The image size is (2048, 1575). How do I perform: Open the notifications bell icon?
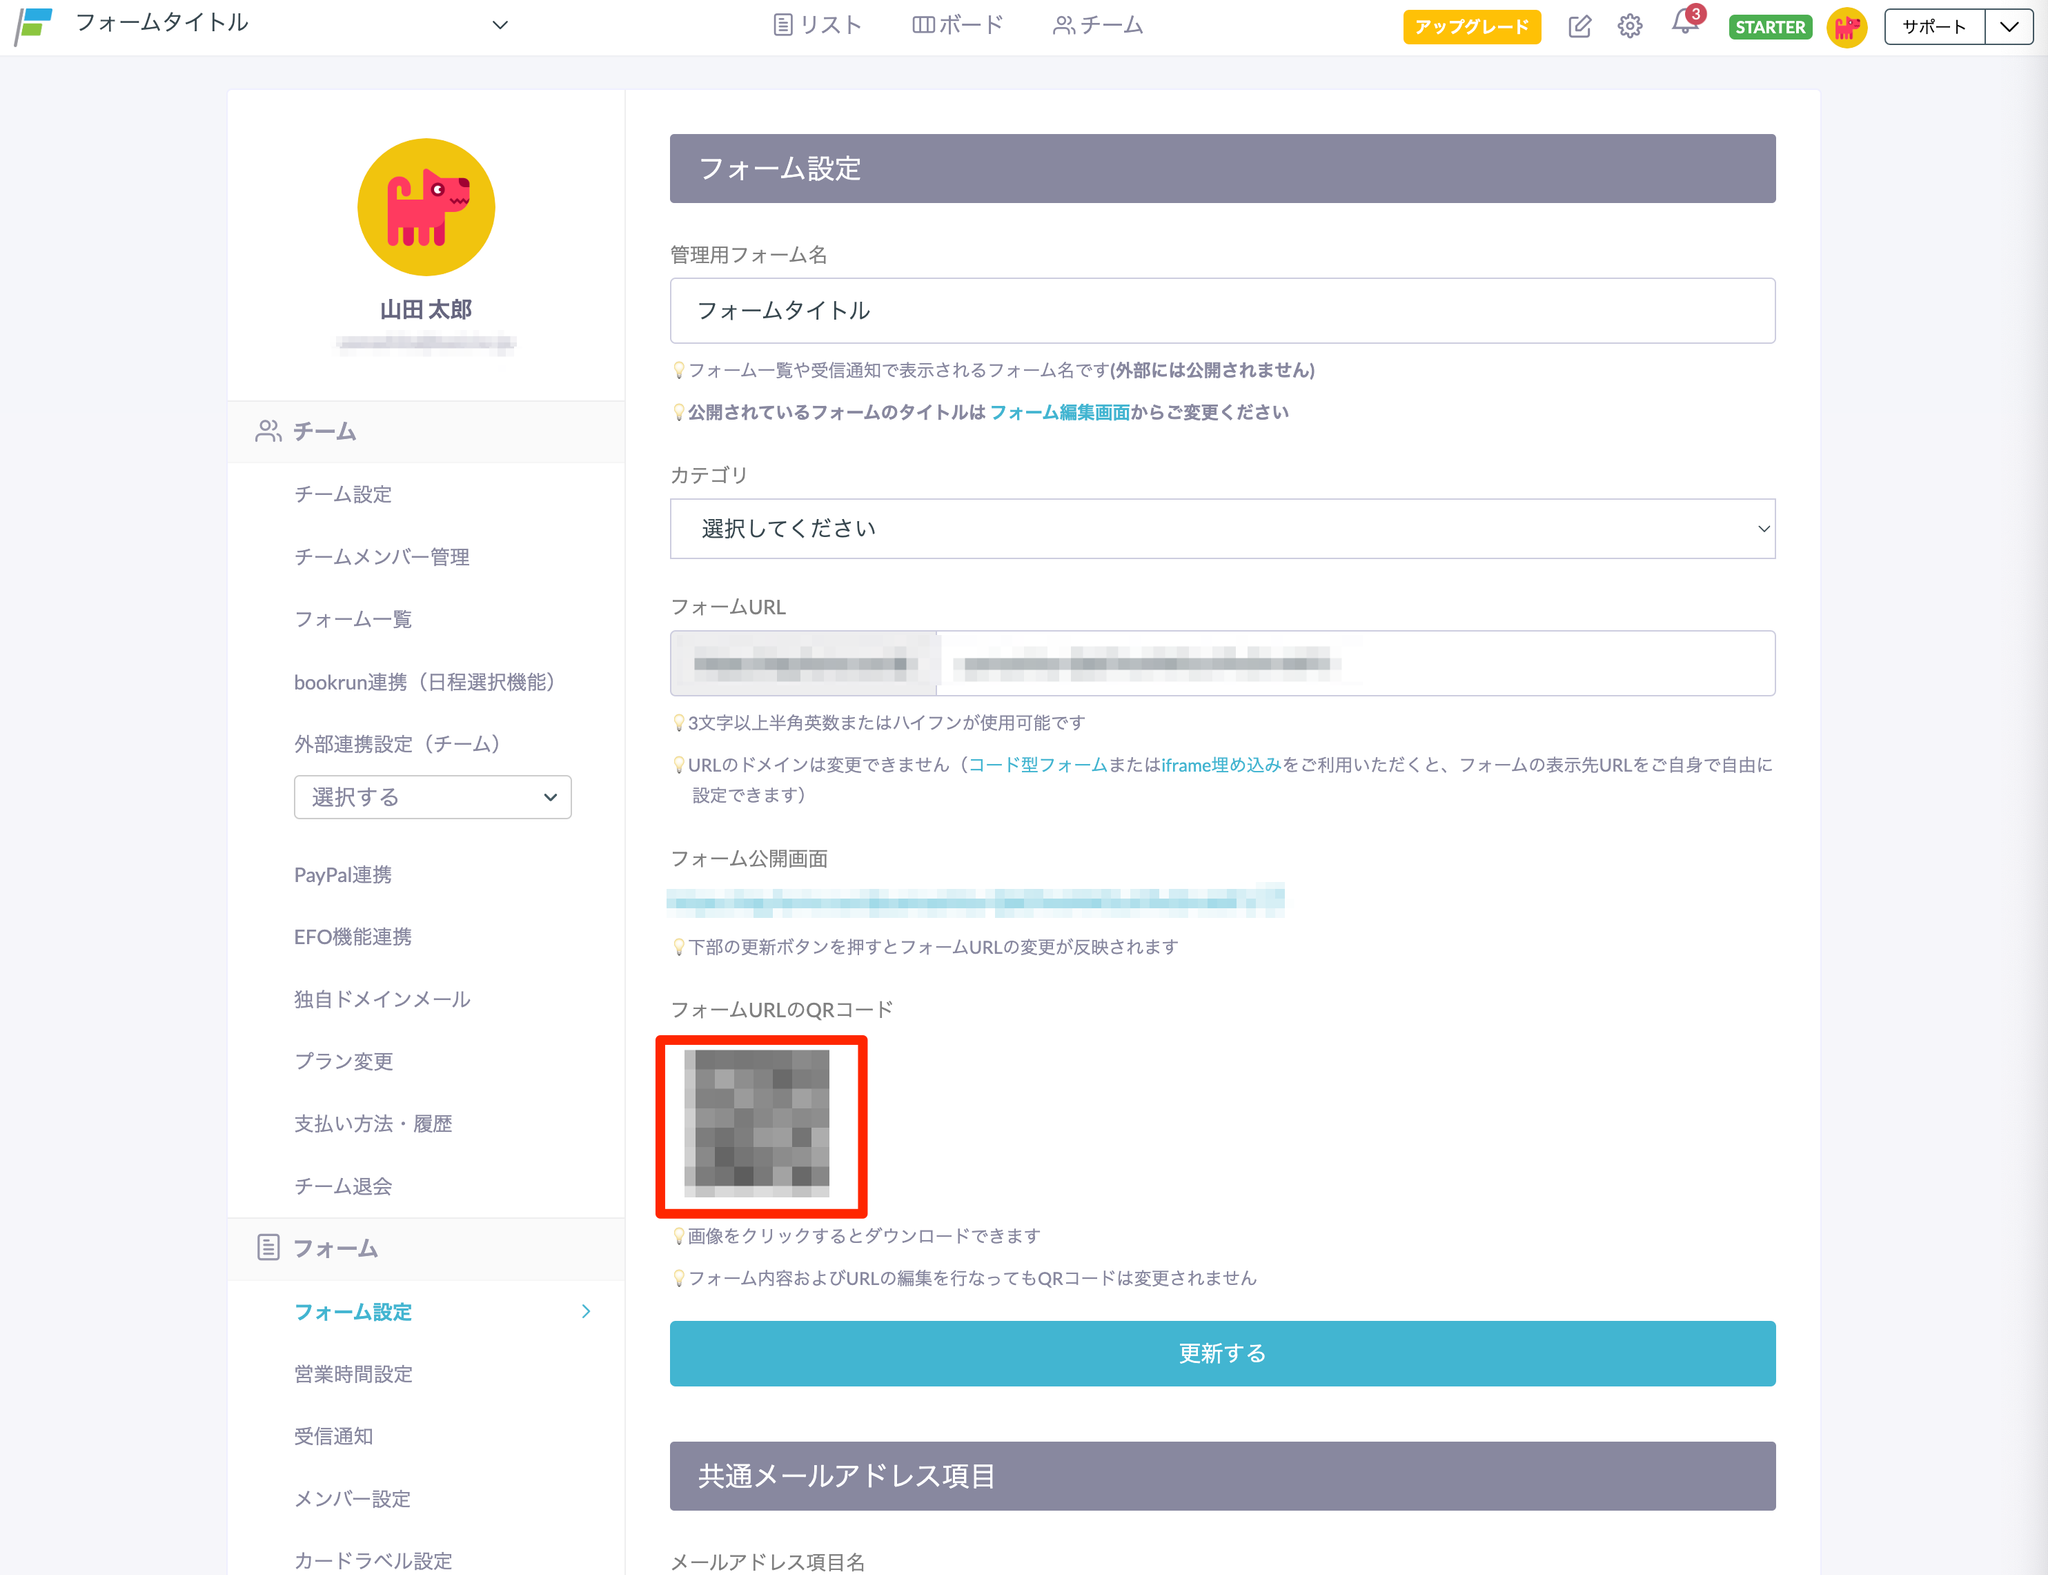pos(1685,24)
